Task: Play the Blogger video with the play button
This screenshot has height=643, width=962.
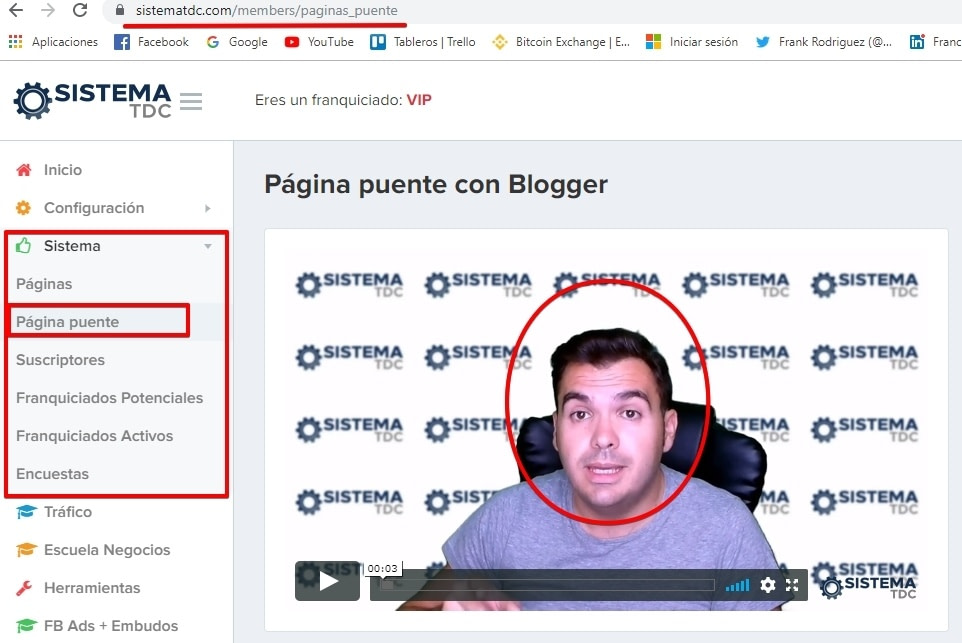Action: click(x=328, y=581)
